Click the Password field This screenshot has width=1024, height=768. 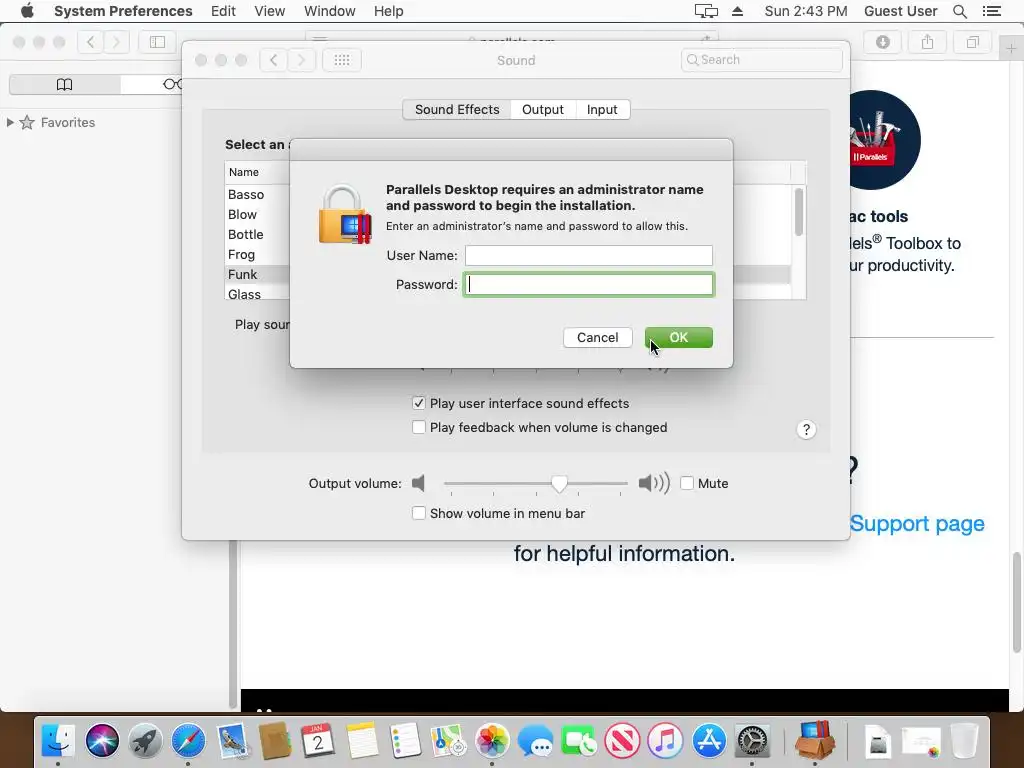588,284
